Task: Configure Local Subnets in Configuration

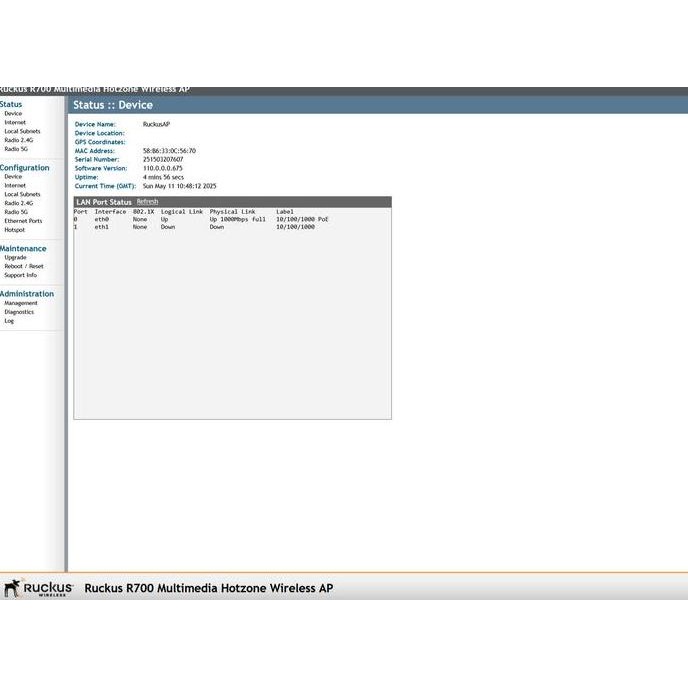Action: (22, 195)
